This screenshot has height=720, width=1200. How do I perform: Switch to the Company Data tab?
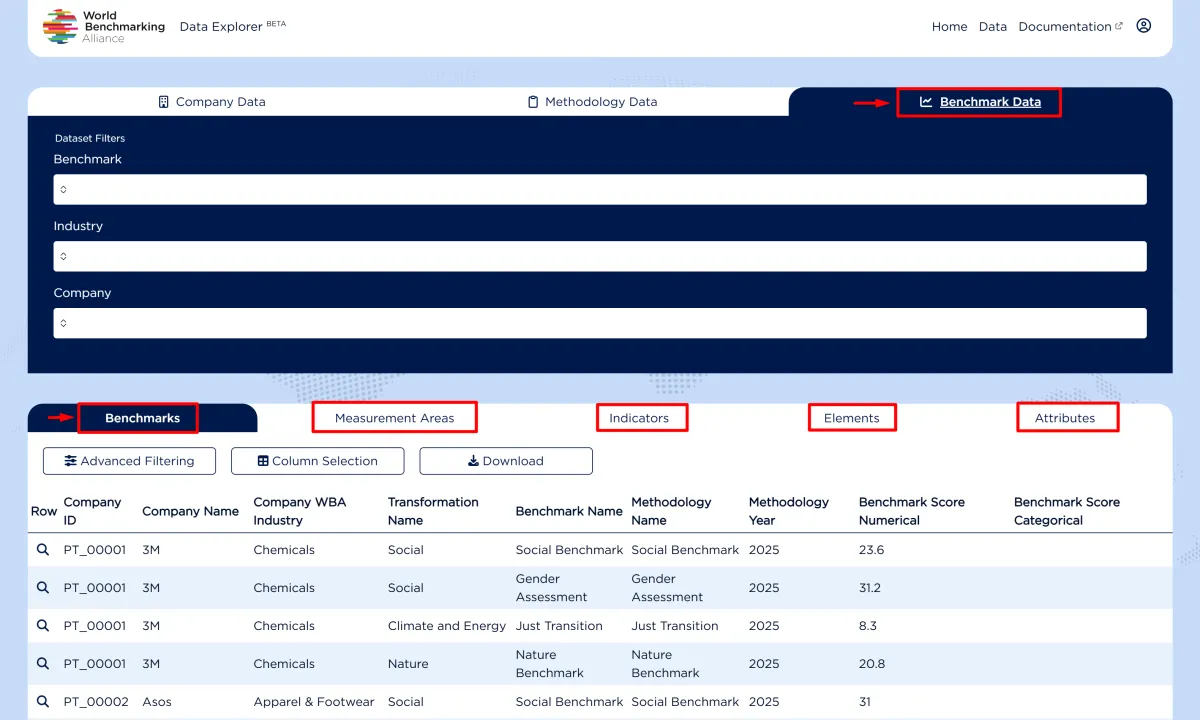point(212,102)
